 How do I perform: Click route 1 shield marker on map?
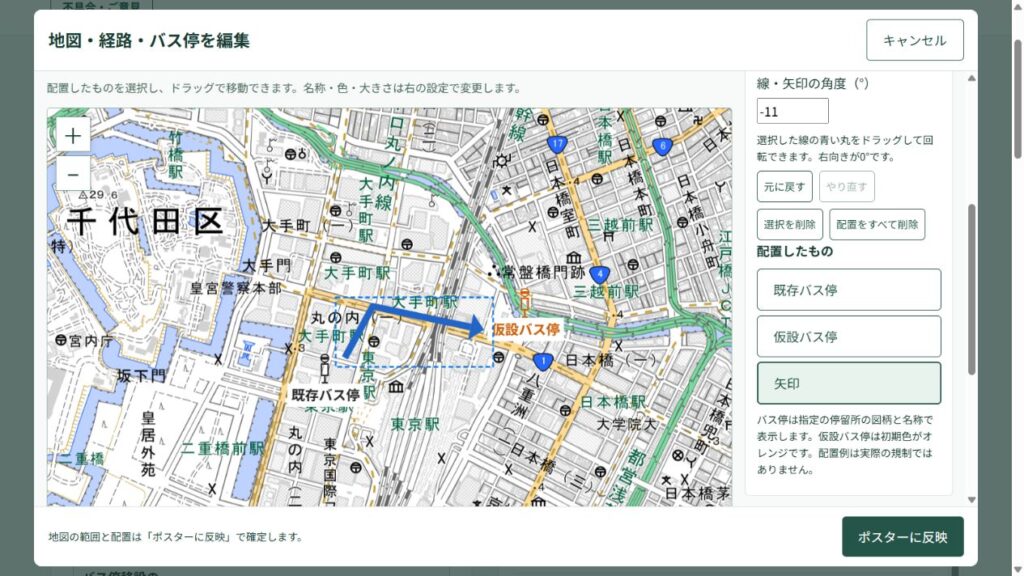pos(543,361)
